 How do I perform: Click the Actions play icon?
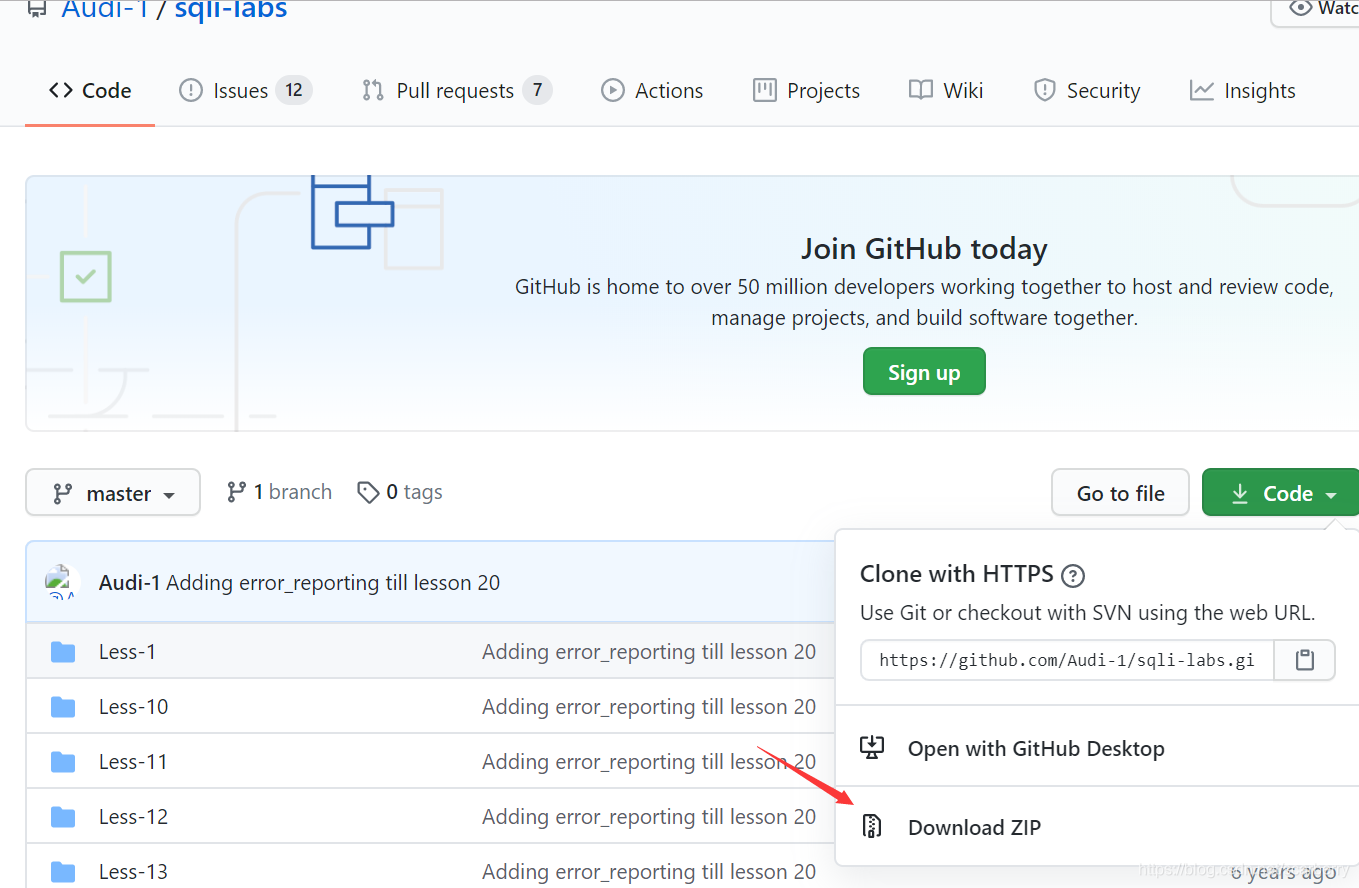coord(612,91)
